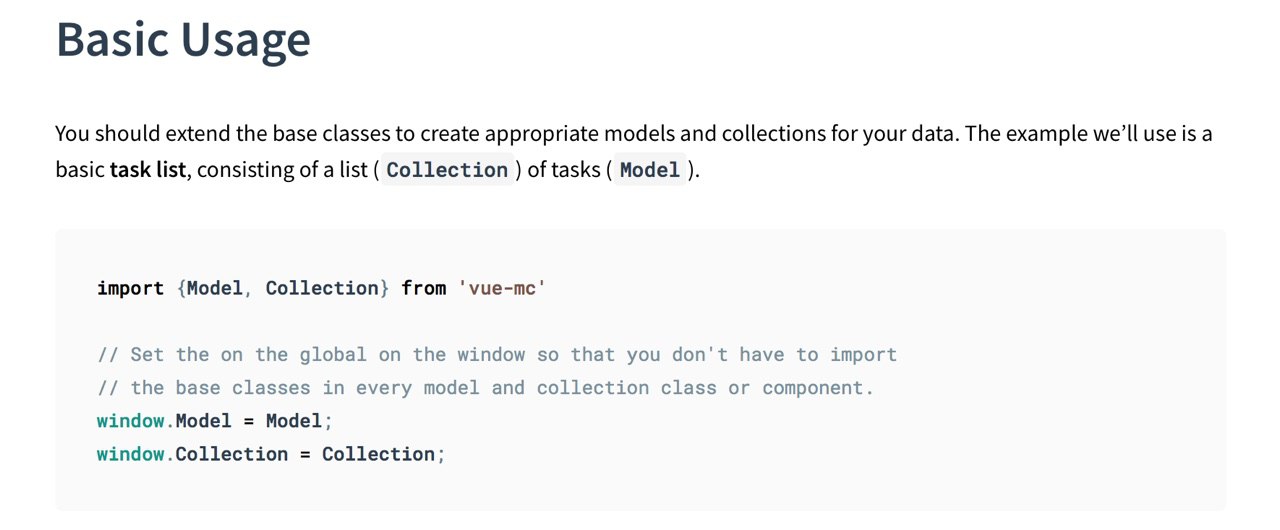Image resolution: width=1280 pixels, height=530 pixels.
Task: Click '{Model,' in the import statement
Action: [215, 288]
